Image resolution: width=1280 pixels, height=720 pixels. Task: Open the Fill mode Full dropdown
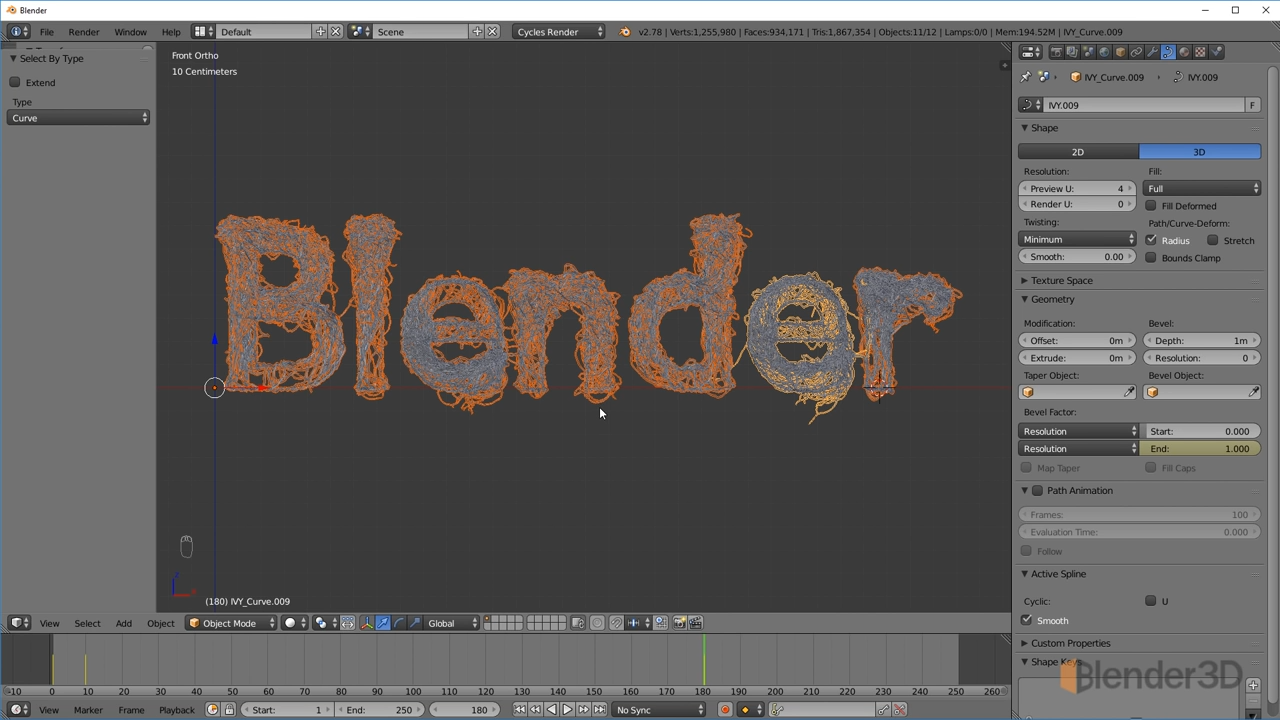click(1202, 188)
